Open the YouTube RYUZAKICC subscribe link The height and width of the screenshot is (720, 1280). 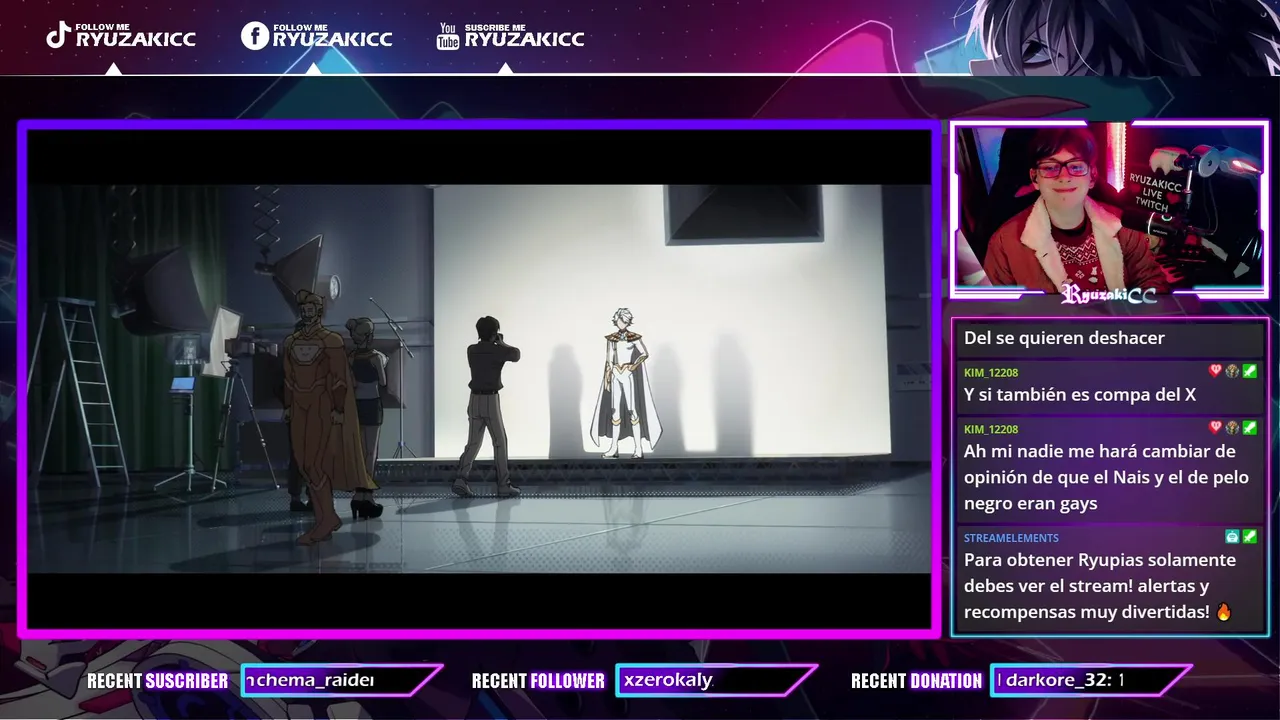click(524, 35)
